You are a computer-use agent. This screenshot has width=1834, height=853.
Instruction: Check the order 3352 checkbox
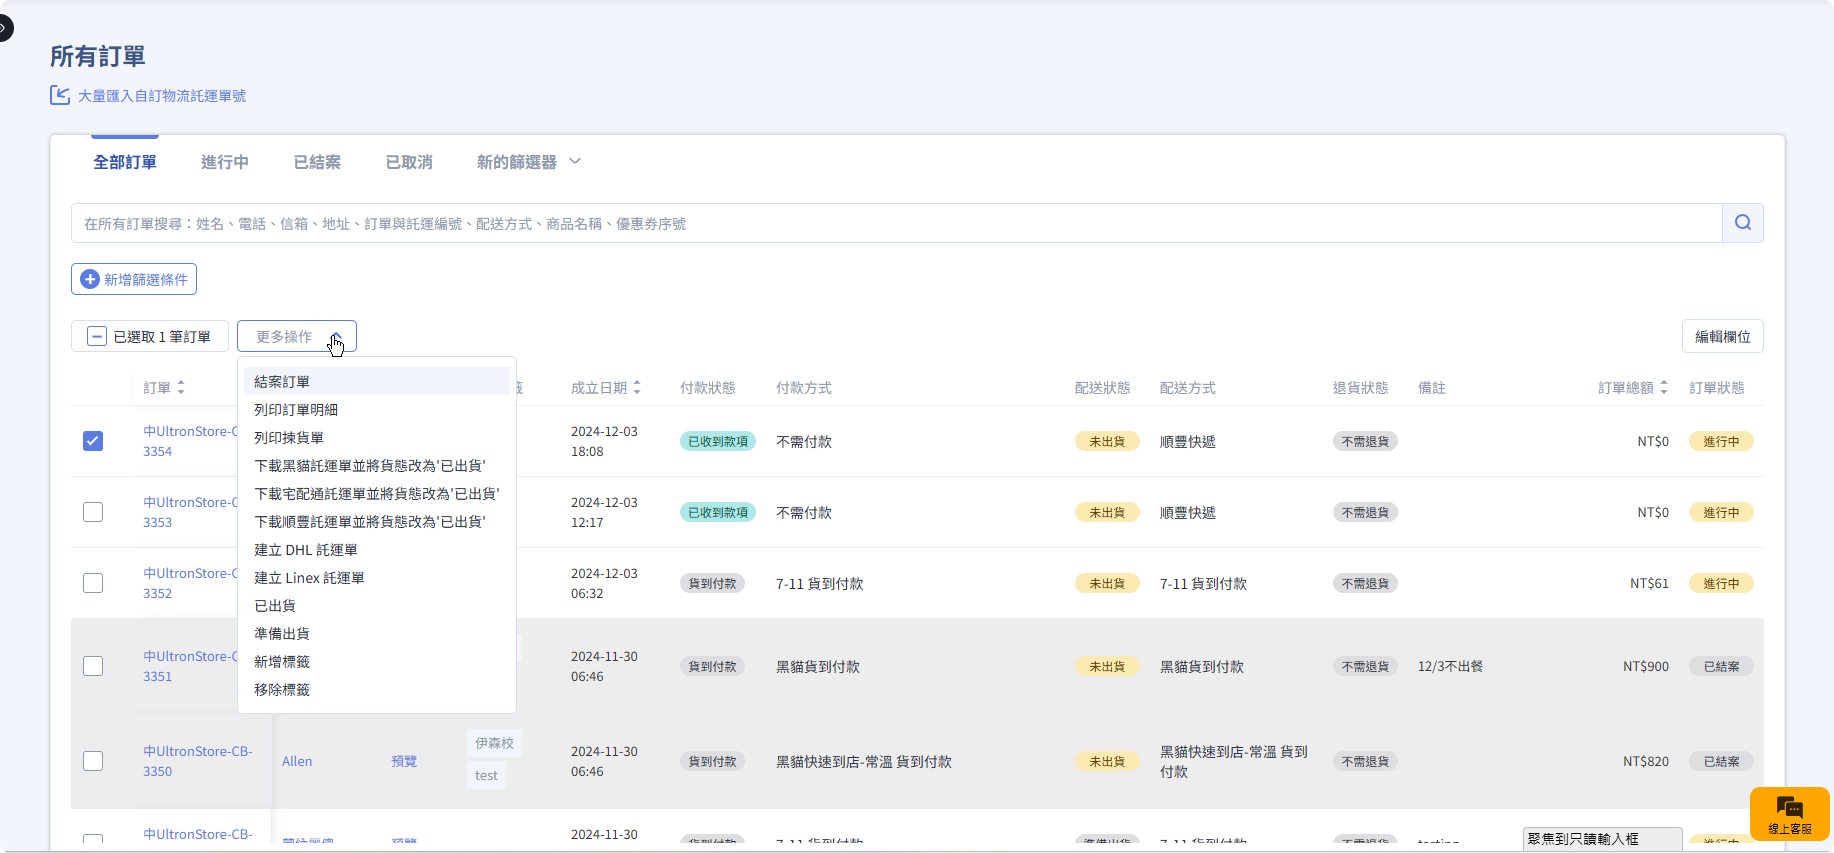click(93, 583)
